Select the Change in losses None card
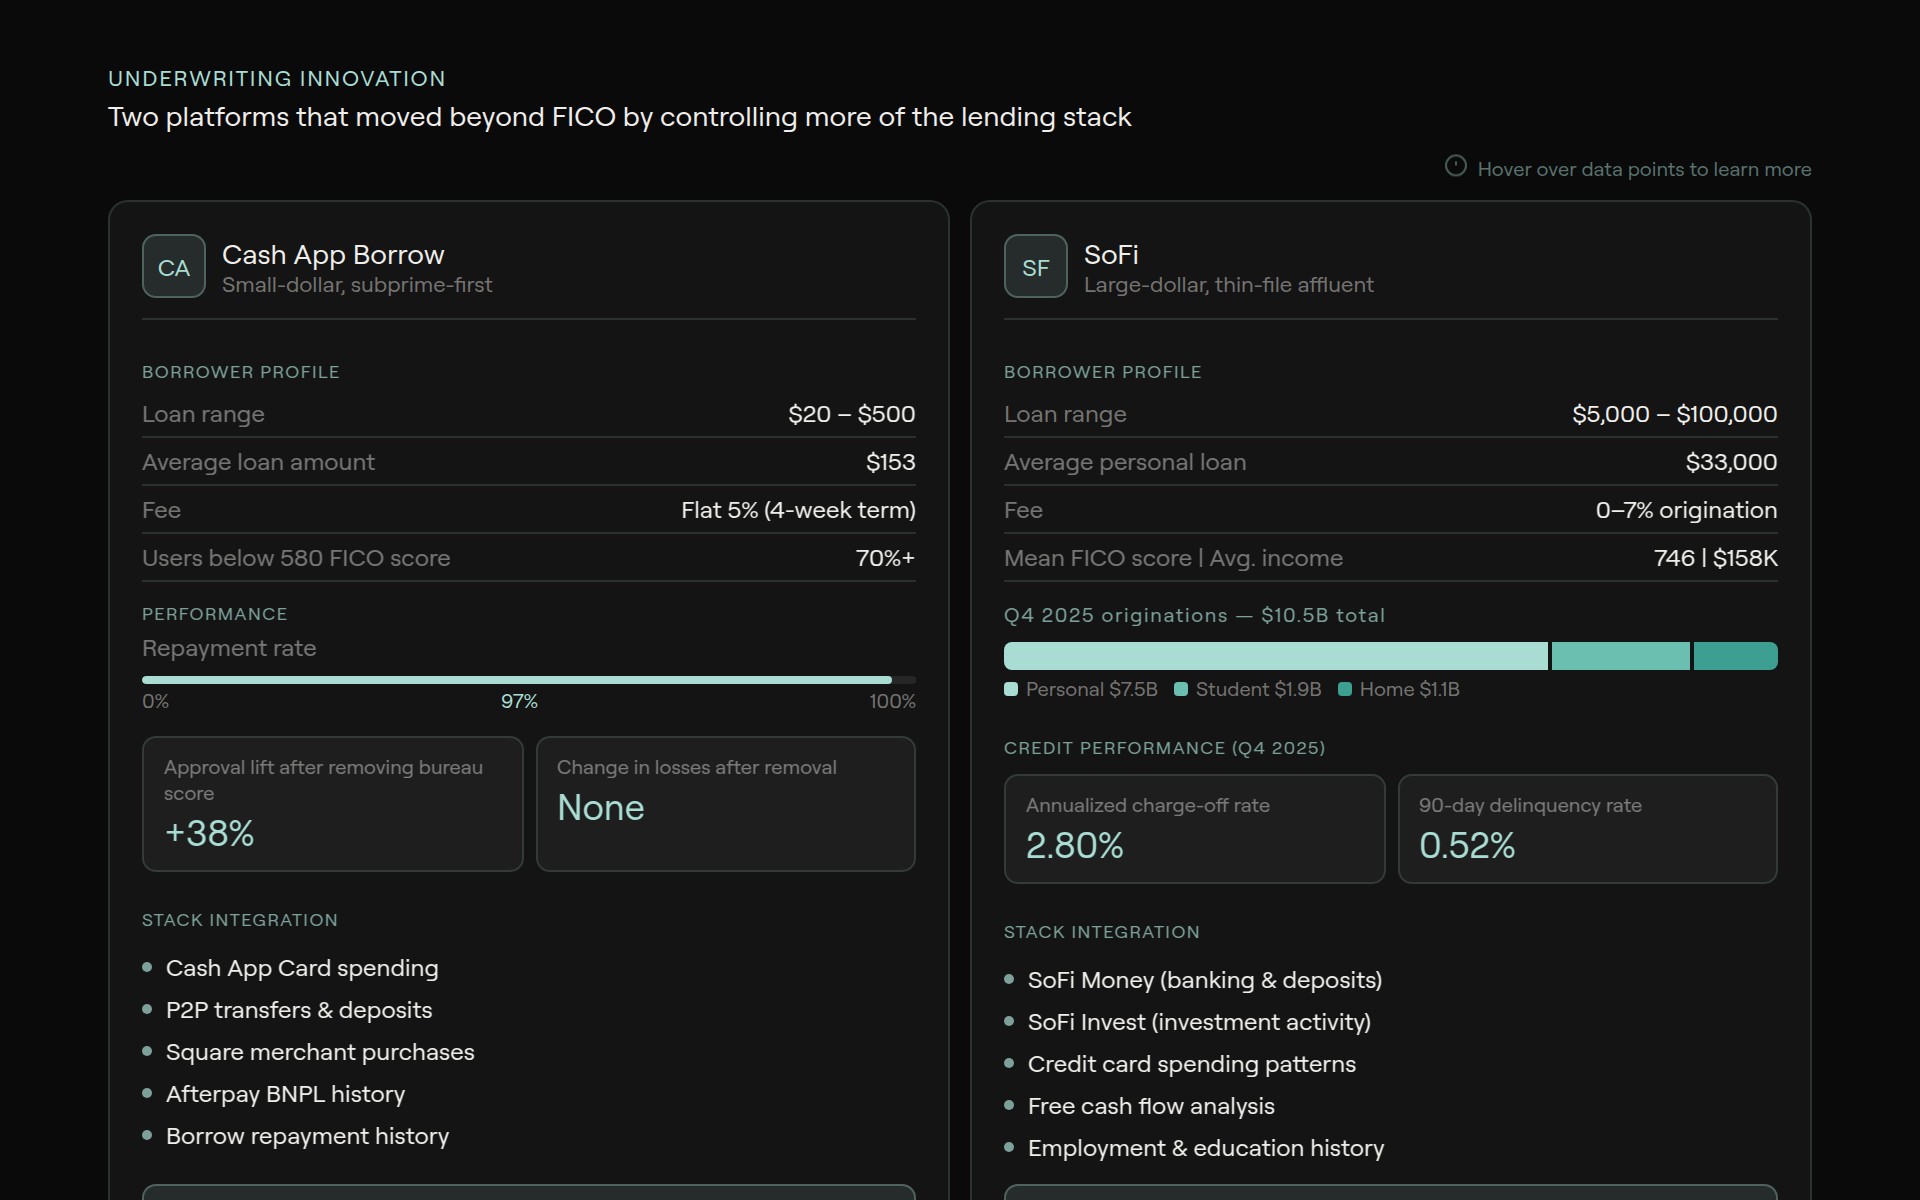The height and width of the screenshot is (1200, 1920). click(725, 804)
